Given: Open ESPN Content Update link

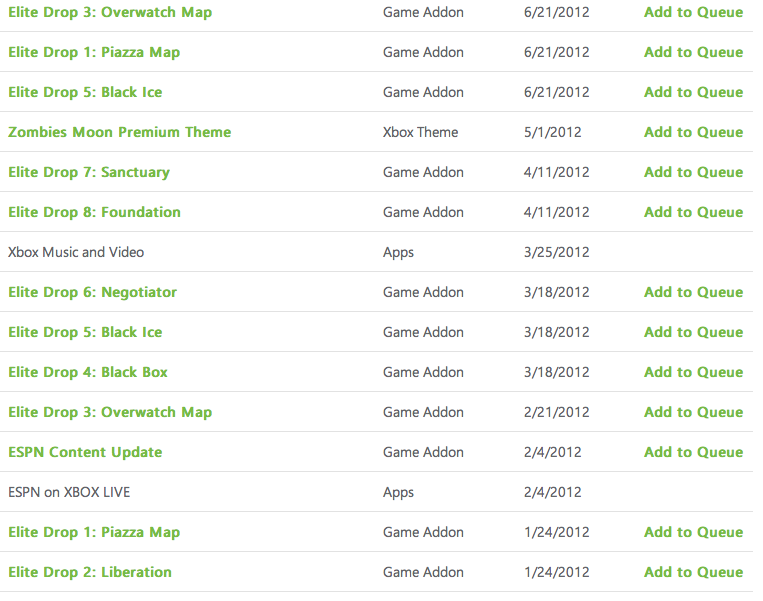Looking at the screenshot, I should 85,453.
